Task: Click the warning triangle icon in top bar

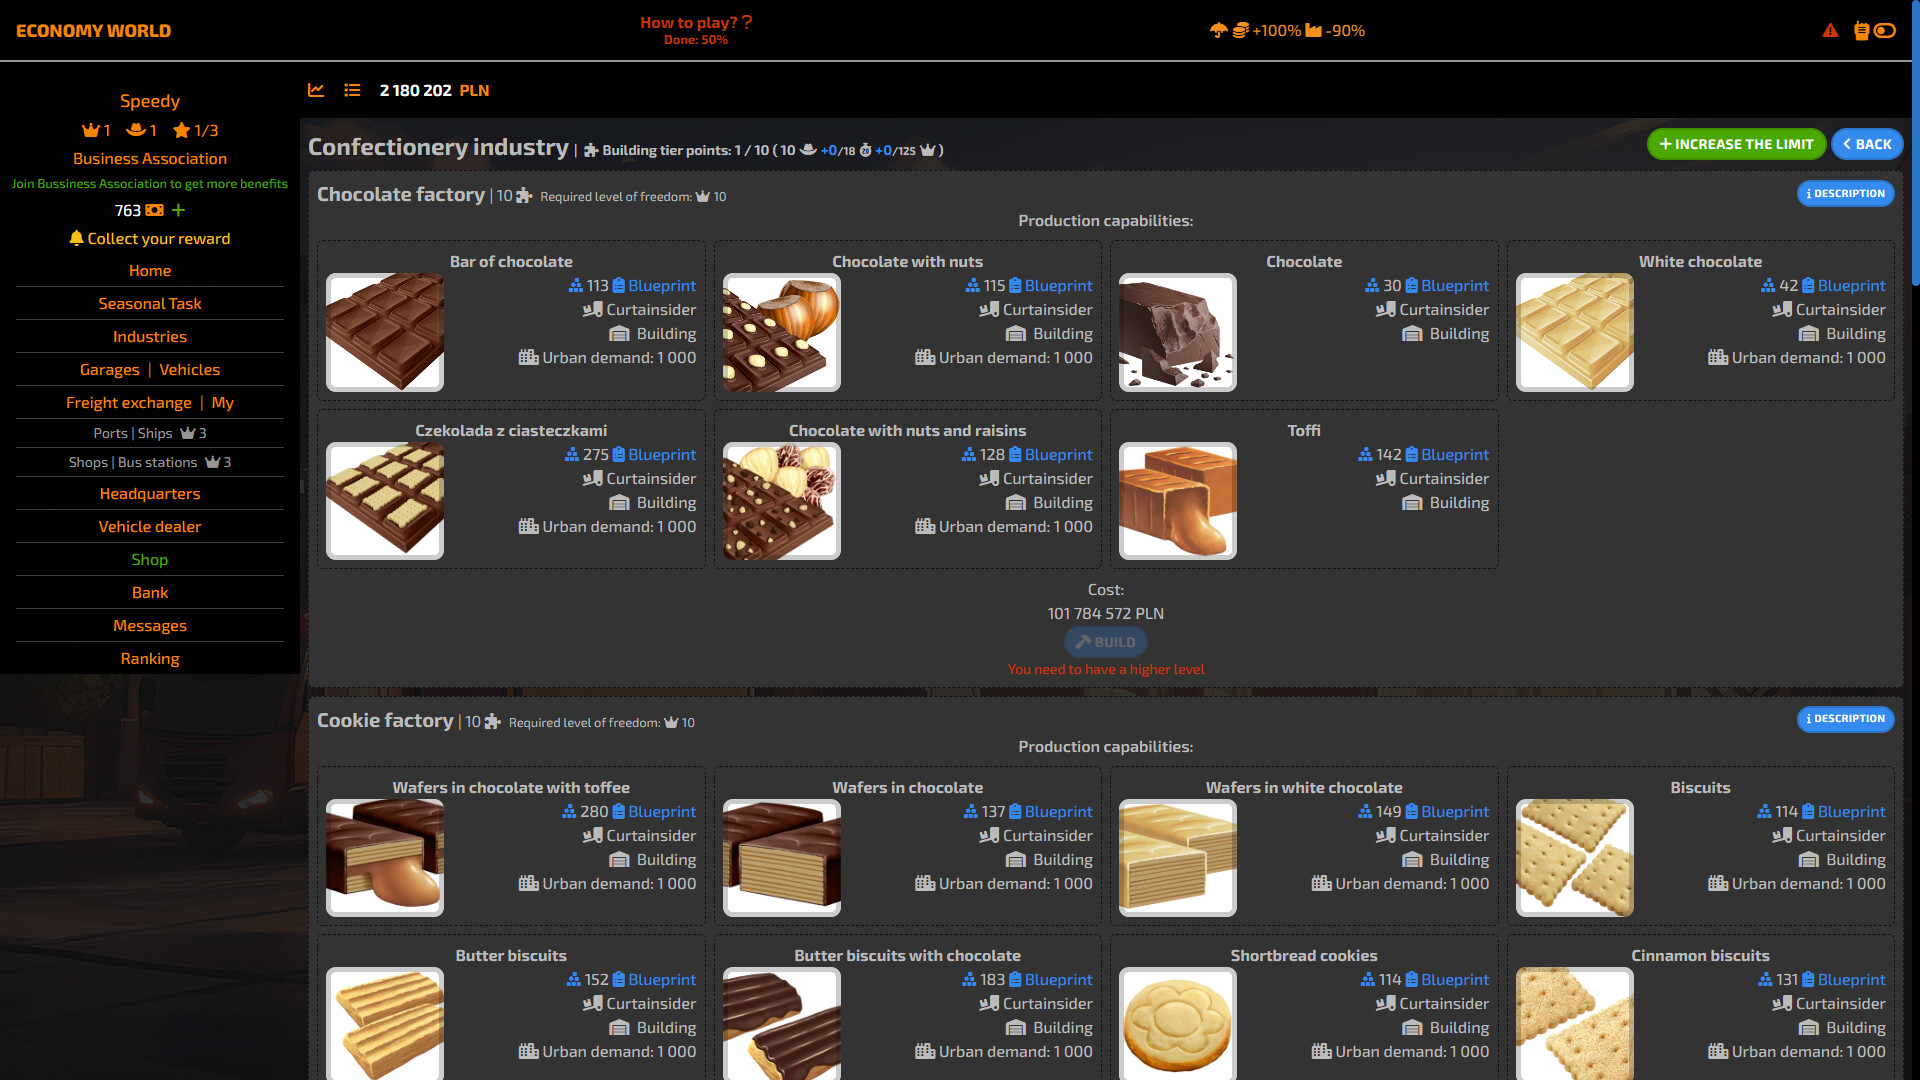Action: click(1831, 31)
